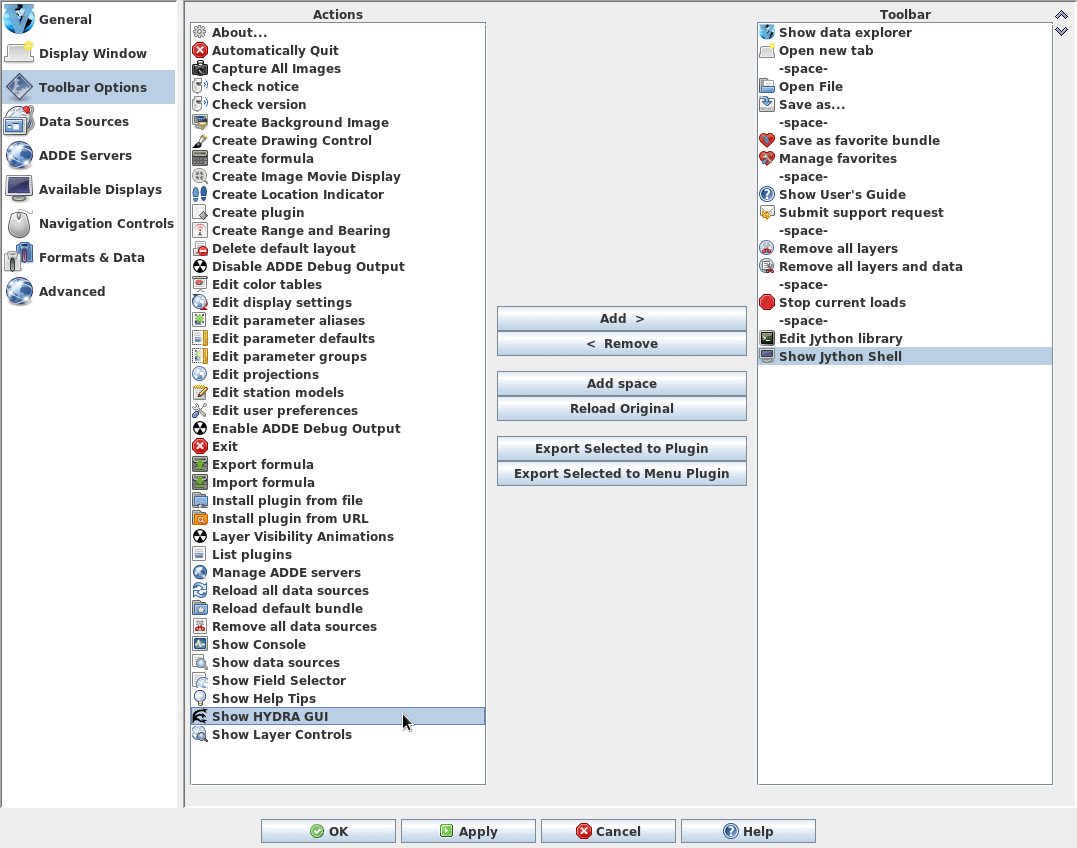This screenshot has width=1077, height=848.
Task: Click the red X icon for Automatically Quit
Action: coord(200,50)
